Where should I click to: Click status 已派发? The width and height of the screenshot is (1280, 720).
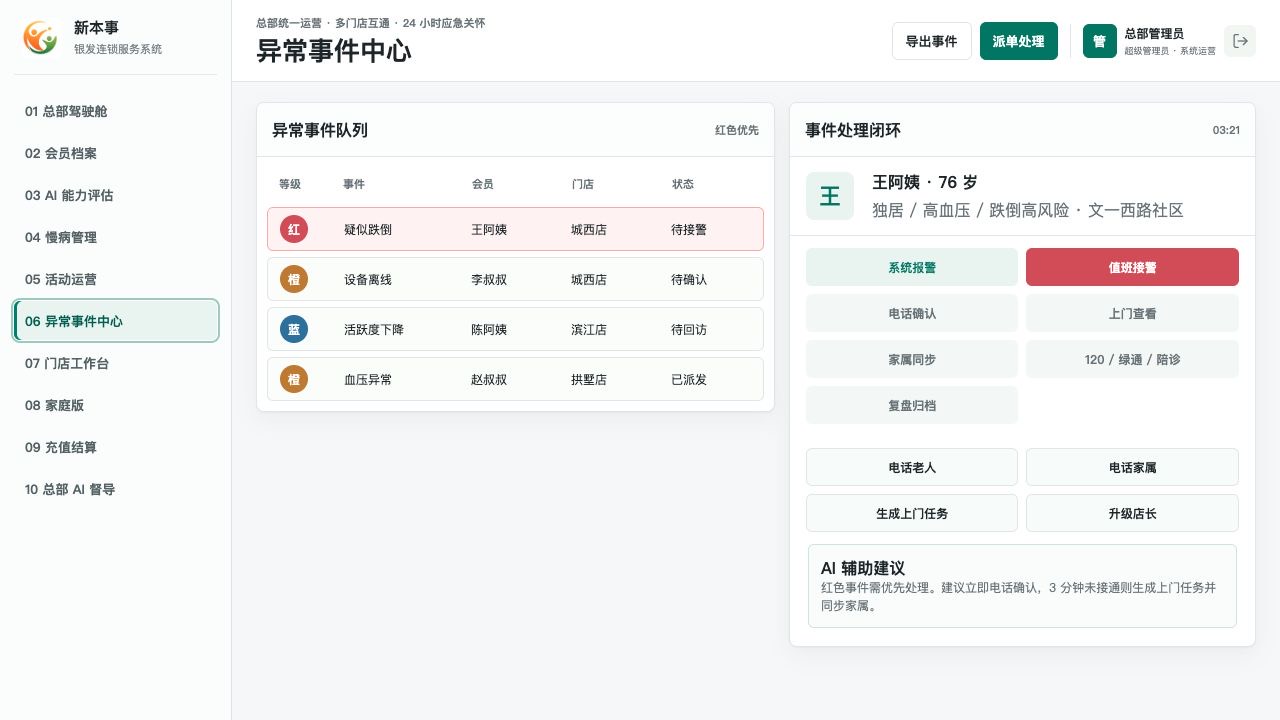pyautogui.click(x=689, y=379)
